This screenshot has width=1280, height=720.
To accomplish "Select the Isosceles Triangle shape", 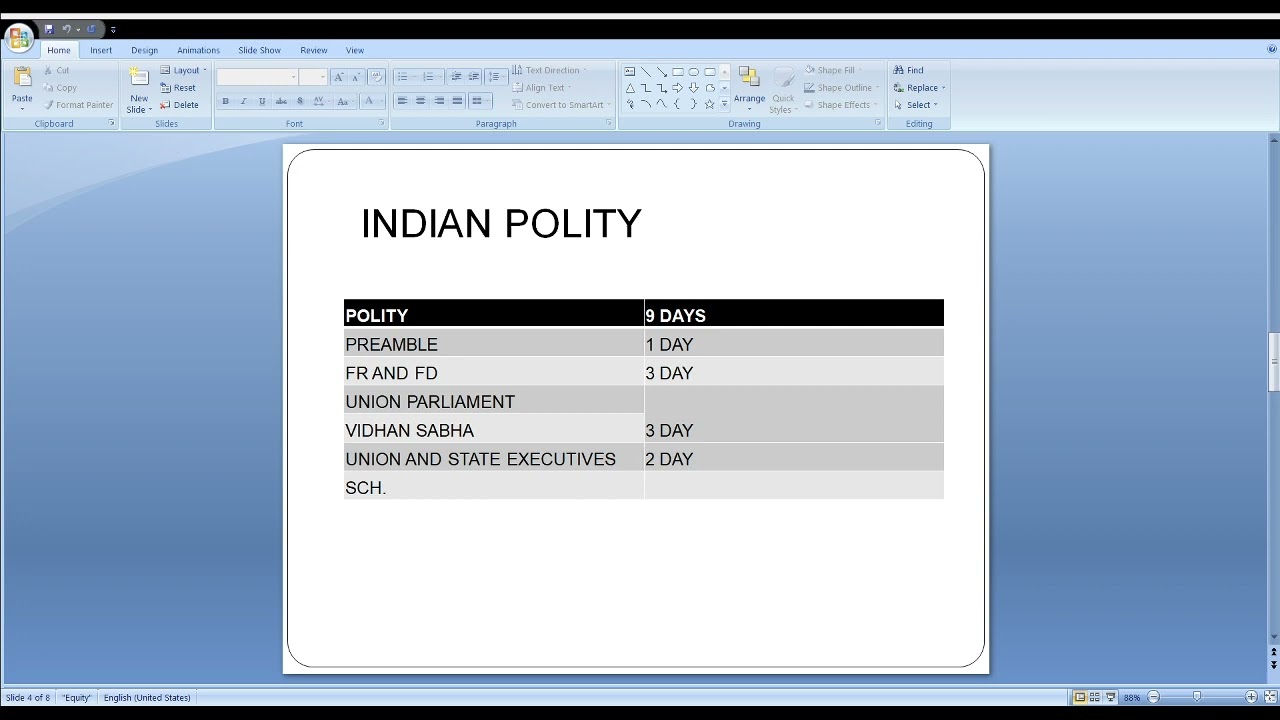I will click(x=630, y=88).
